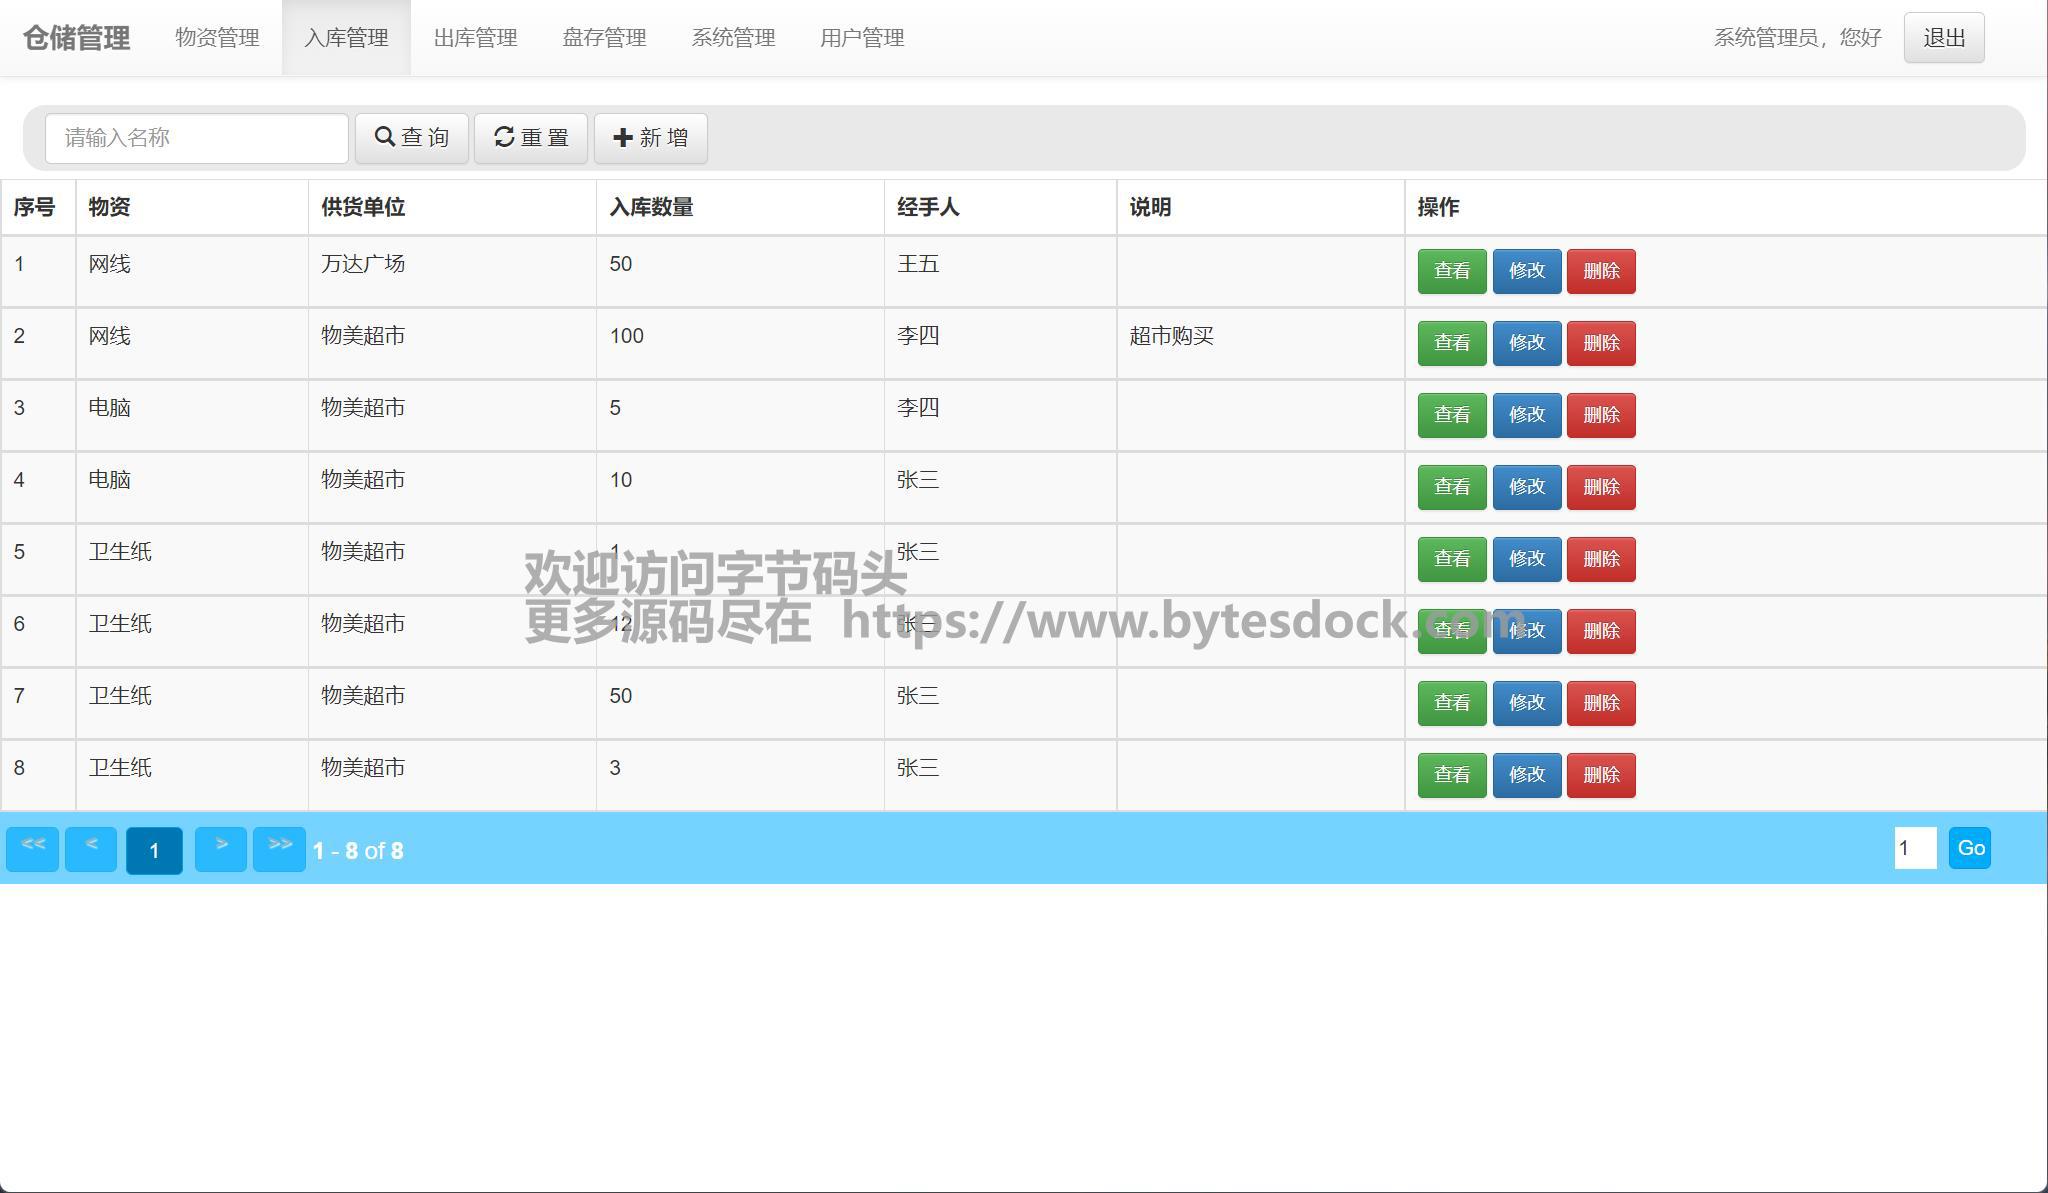Click the 退出 logout button
2048x1193 pixels.
point(1943,38)
